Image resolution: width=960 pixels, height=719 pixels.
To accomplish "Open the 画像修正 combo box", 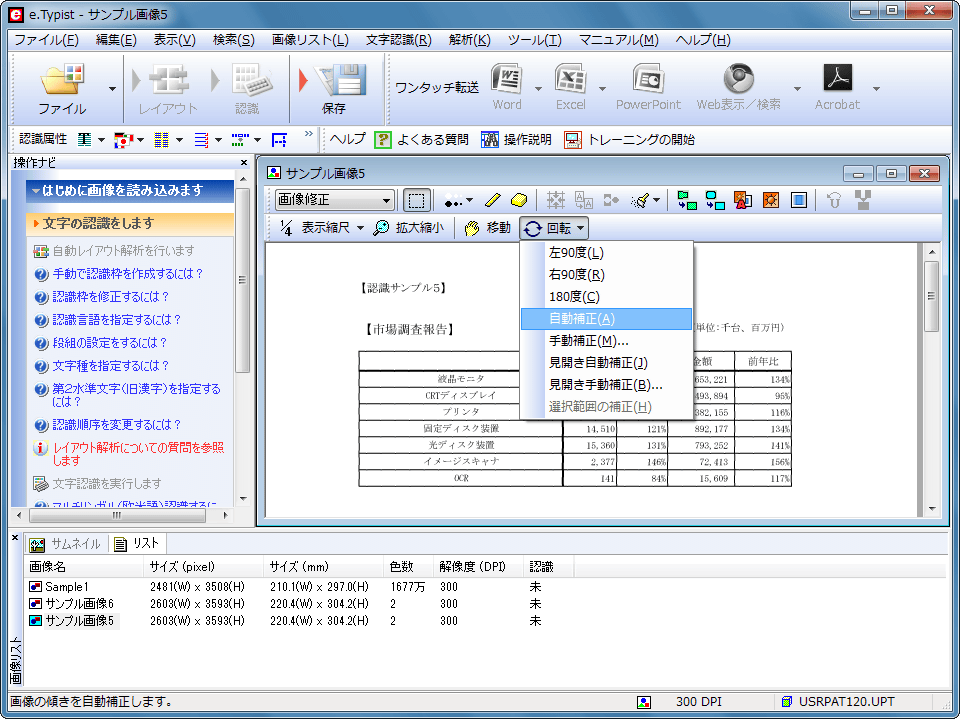I will 334,200.
